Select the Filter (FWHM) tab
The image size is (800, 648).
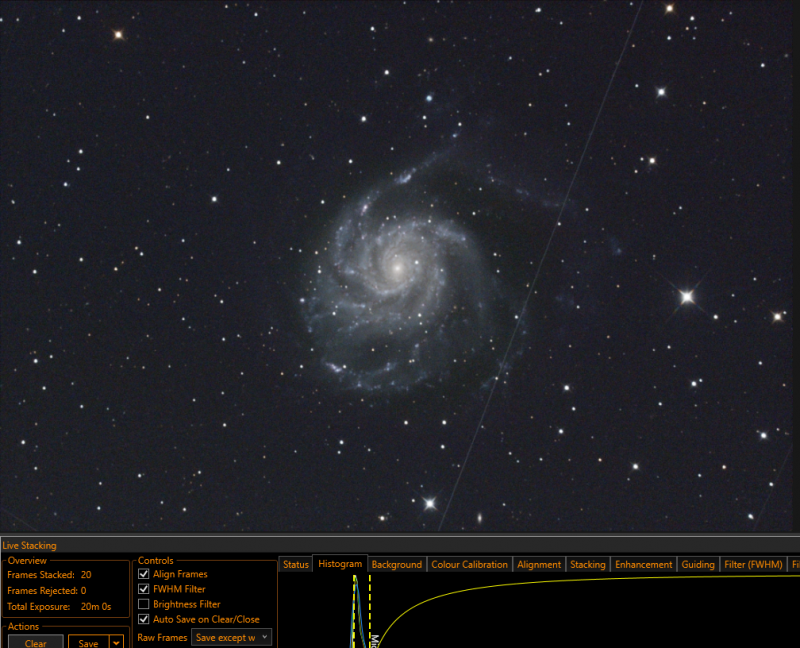tap(753, 564)
